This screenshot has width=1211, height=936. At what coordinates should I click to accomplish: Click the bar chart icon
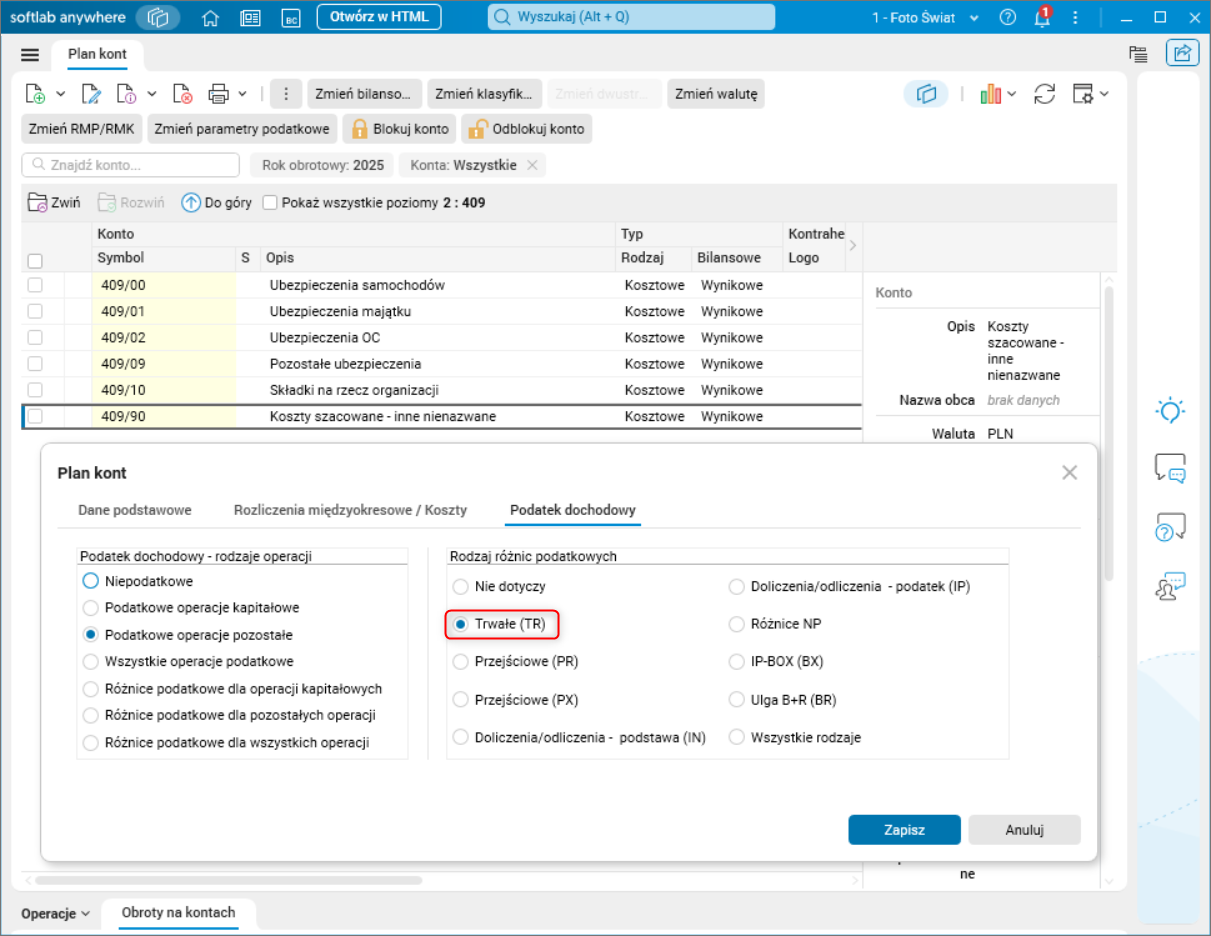coord(991,94)
